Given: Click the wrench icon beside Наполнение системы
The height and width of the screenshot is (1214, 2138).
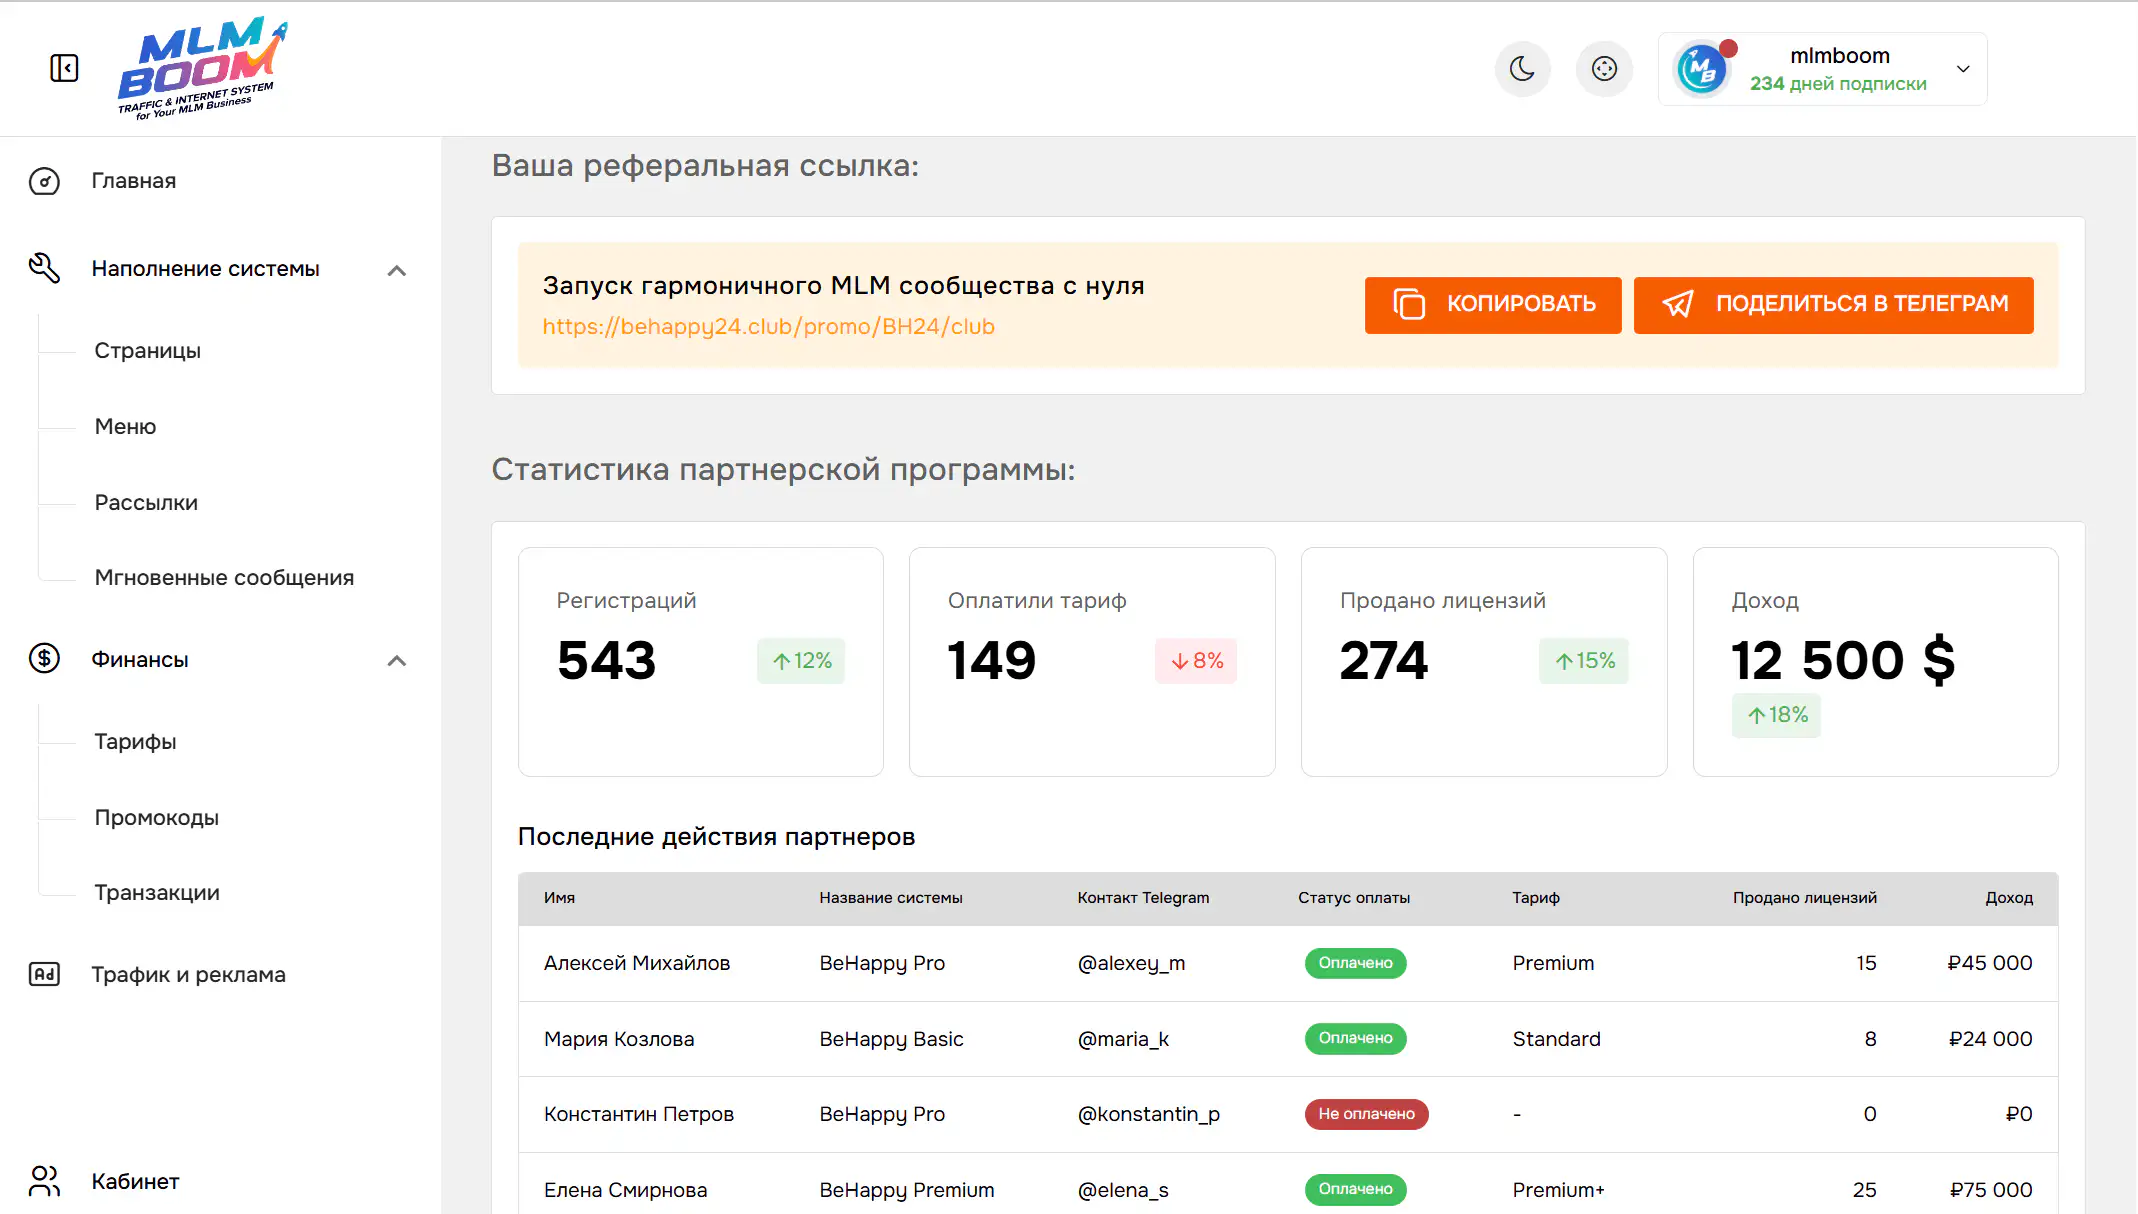Looking at the screenshot, I should click(x=44, y=268).
